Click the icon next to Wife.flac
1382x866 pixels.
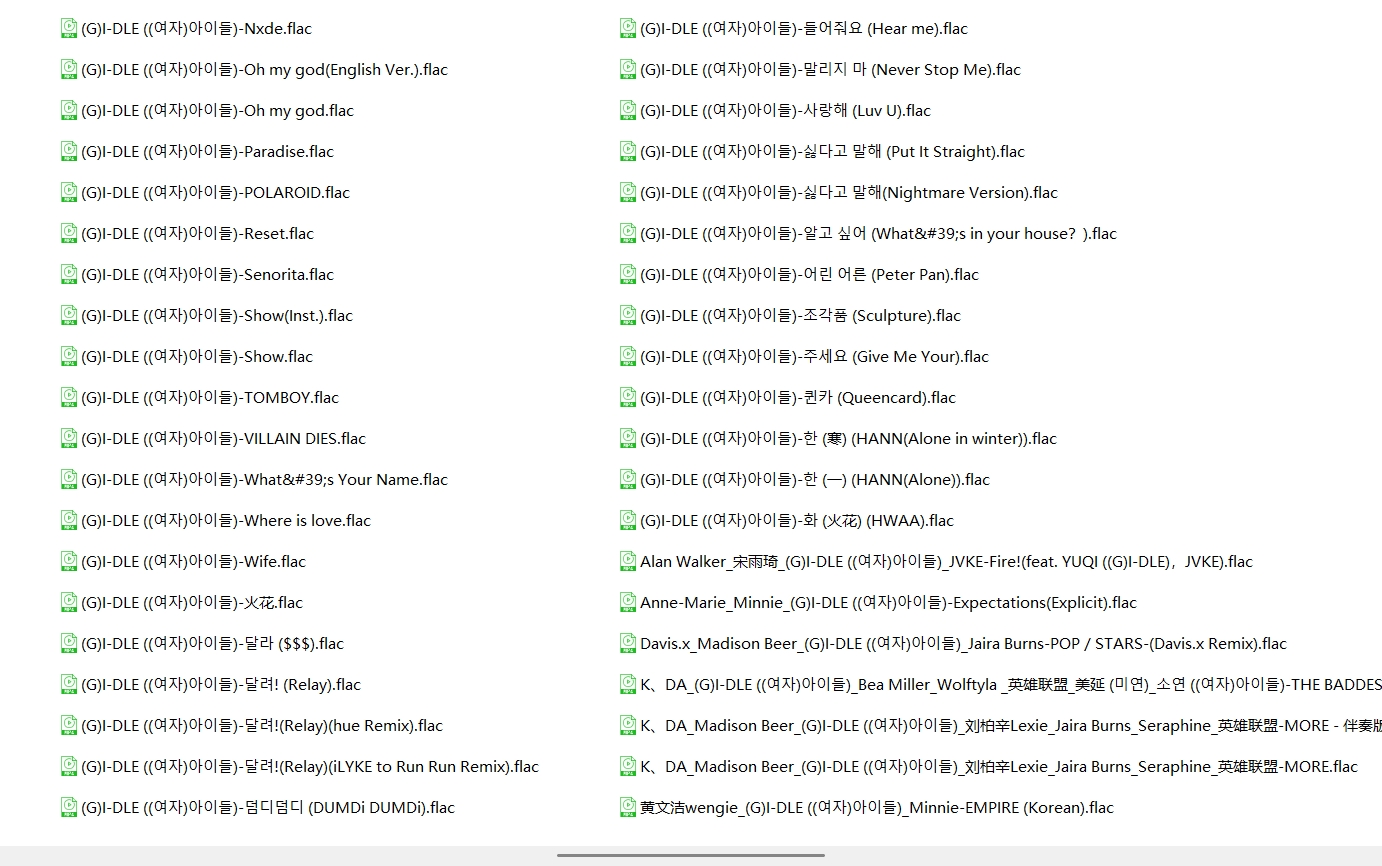(x=69, y=561)
